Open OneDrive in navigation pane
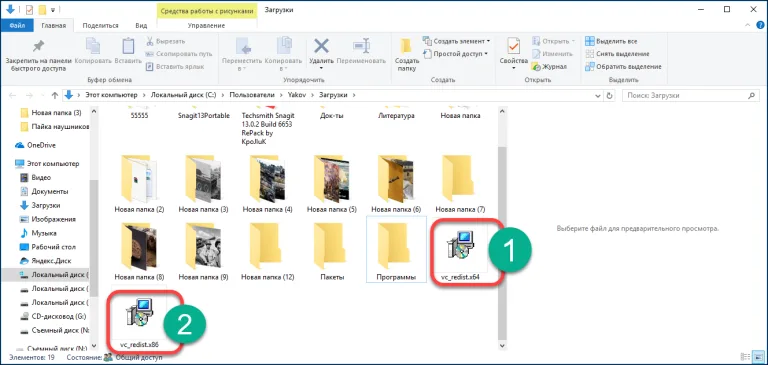This screenshot has height=365, width=768. 36,146
